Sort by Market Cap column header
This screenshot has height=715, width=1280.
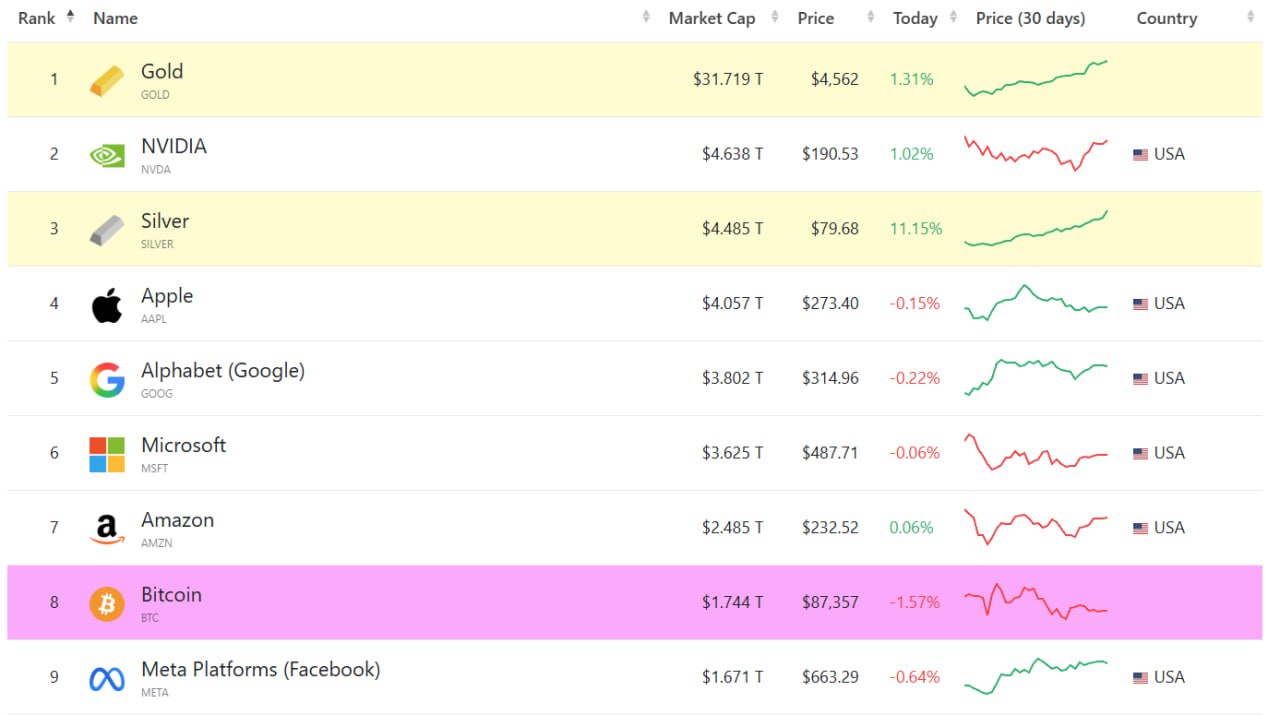coord(712,18)
